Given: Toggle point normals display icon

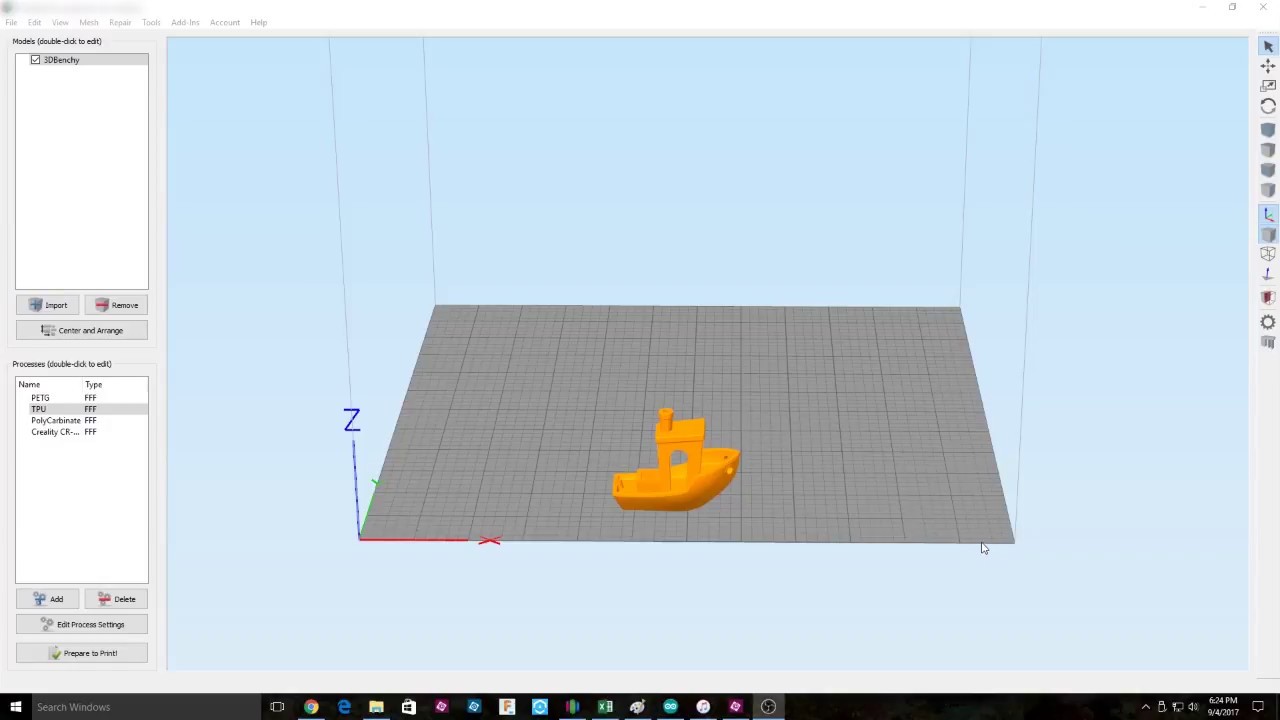Looking at the screenshot, I should [1268, 274].
